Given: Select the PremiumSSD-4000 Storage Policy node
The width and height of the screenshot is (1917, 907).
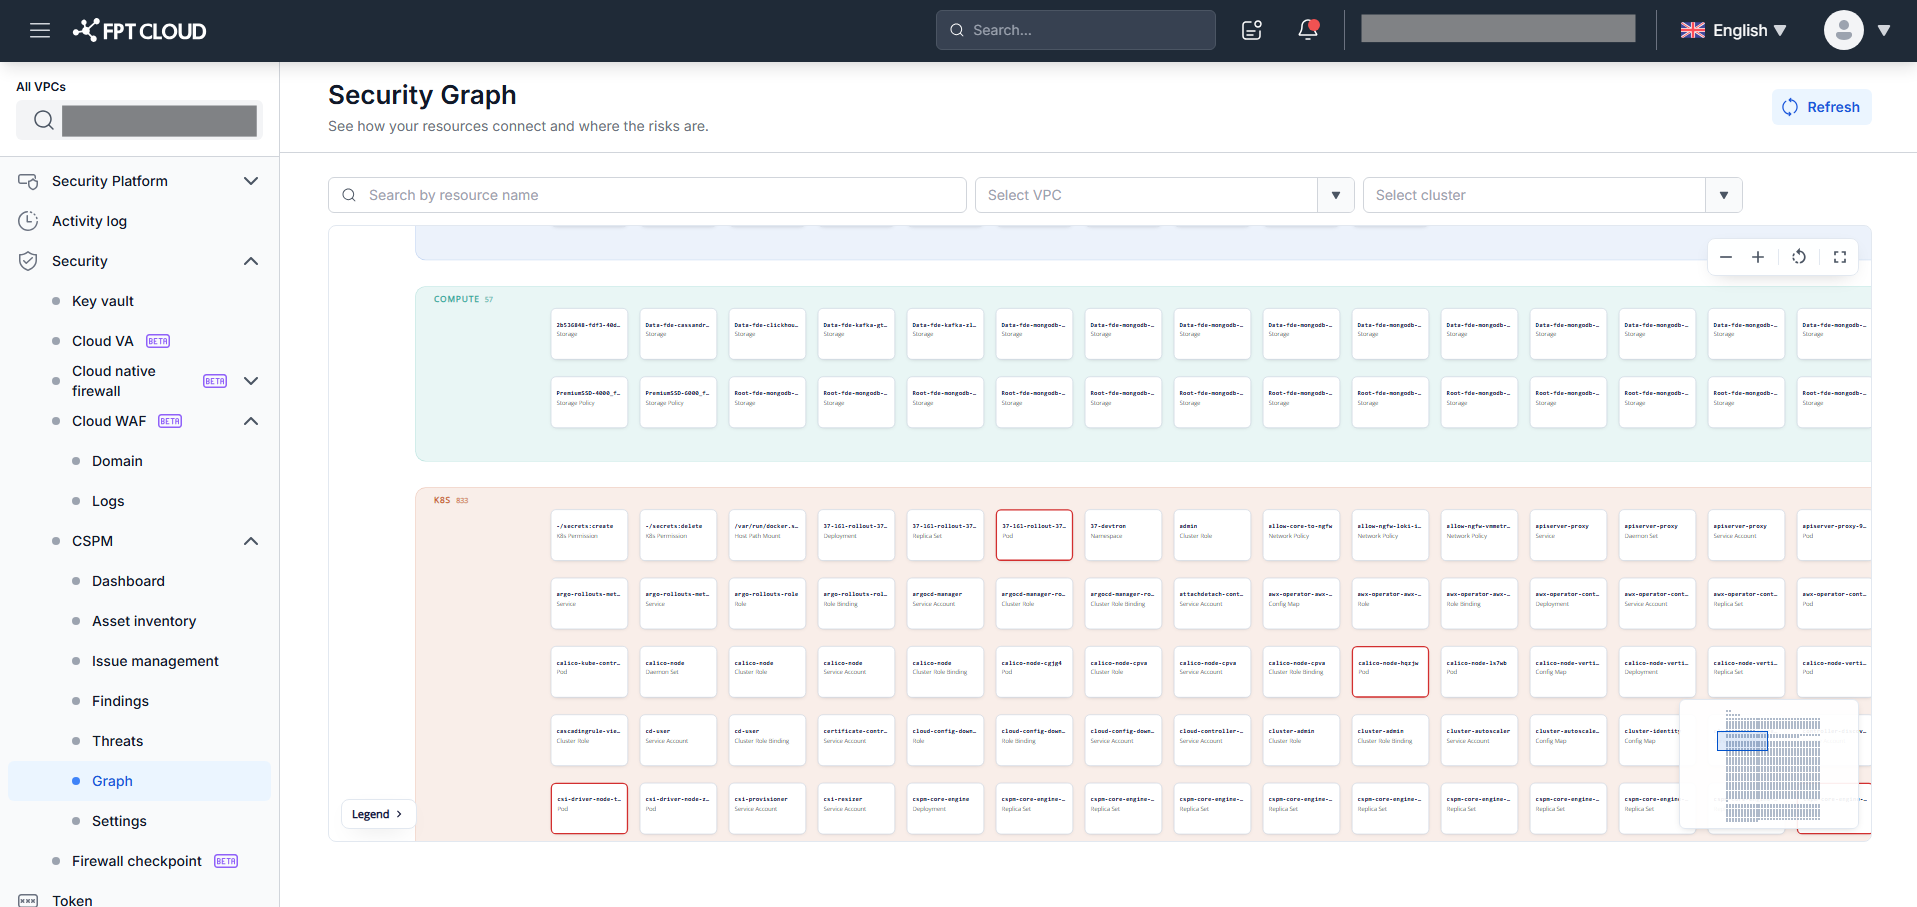Looking at the screenshot, I should [589, 402].
